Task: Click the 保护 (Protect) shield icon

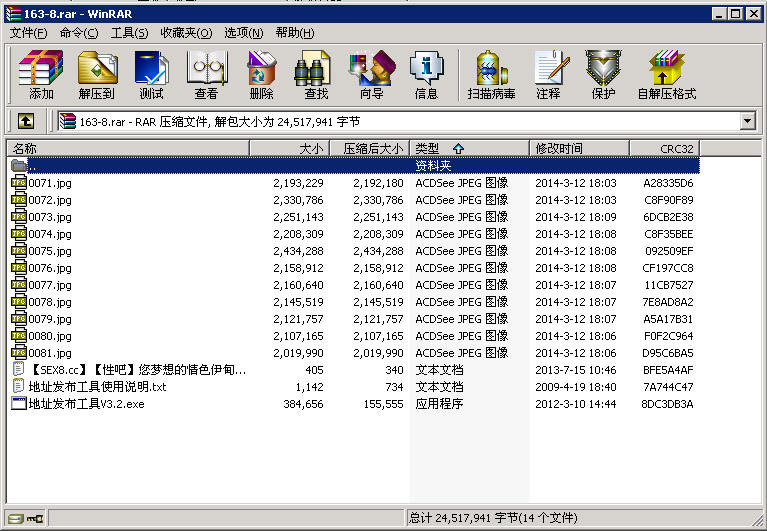Action: coord(603,67)
